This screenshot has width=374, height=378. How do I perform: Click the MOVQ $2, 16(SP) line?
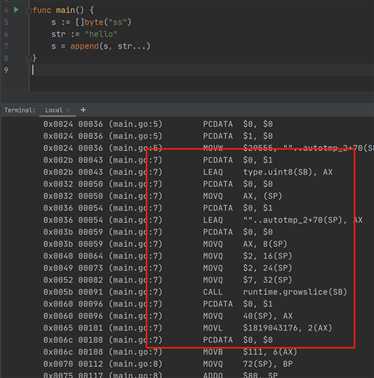click(168, 256)
